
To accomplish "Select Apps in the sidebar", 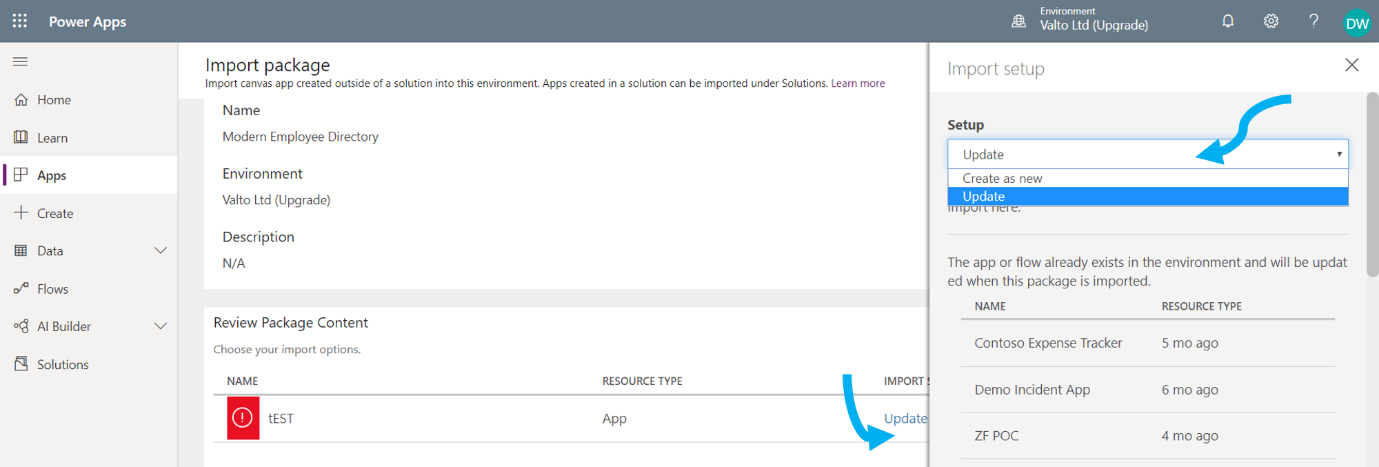I will click(x=51, y=175).
